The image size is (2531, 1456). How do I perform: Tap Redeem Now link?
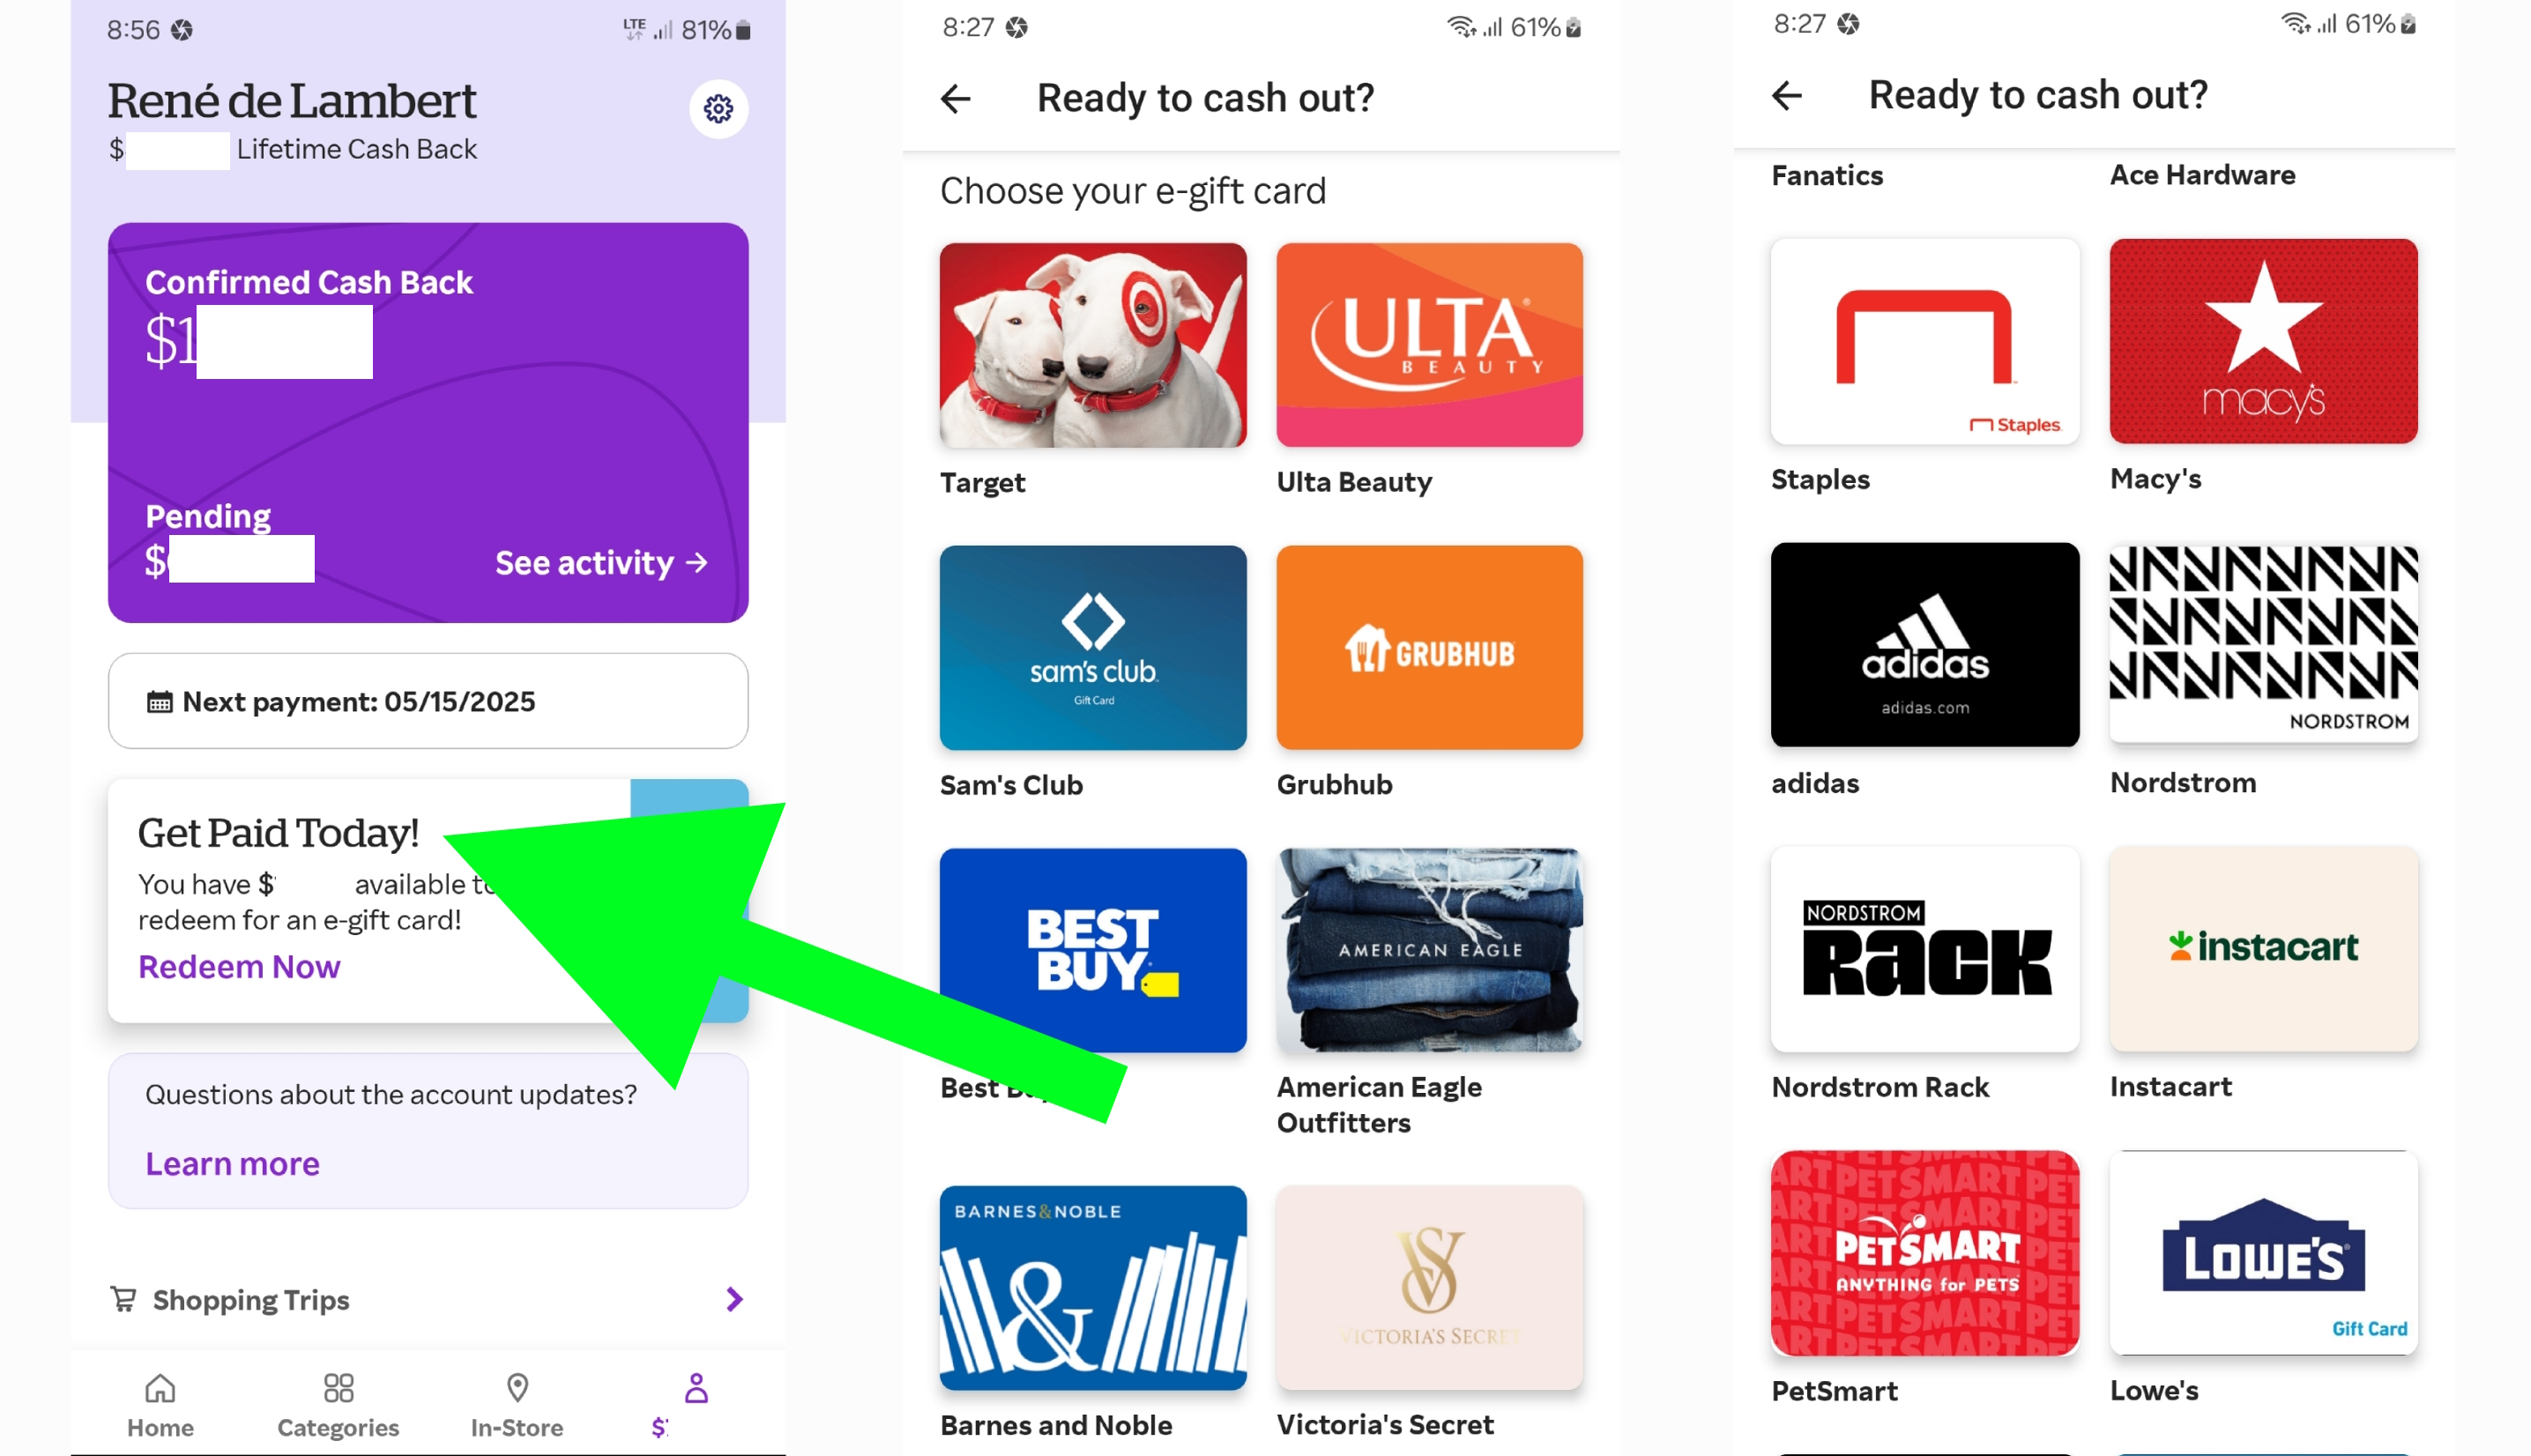coord(239,967)
